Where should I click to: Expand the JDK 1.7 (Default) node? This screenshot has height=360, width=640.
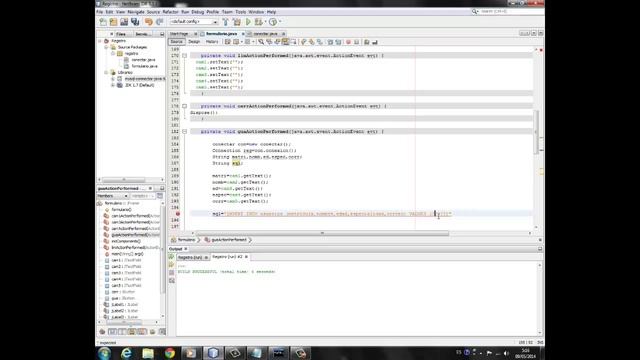(113, 85)
